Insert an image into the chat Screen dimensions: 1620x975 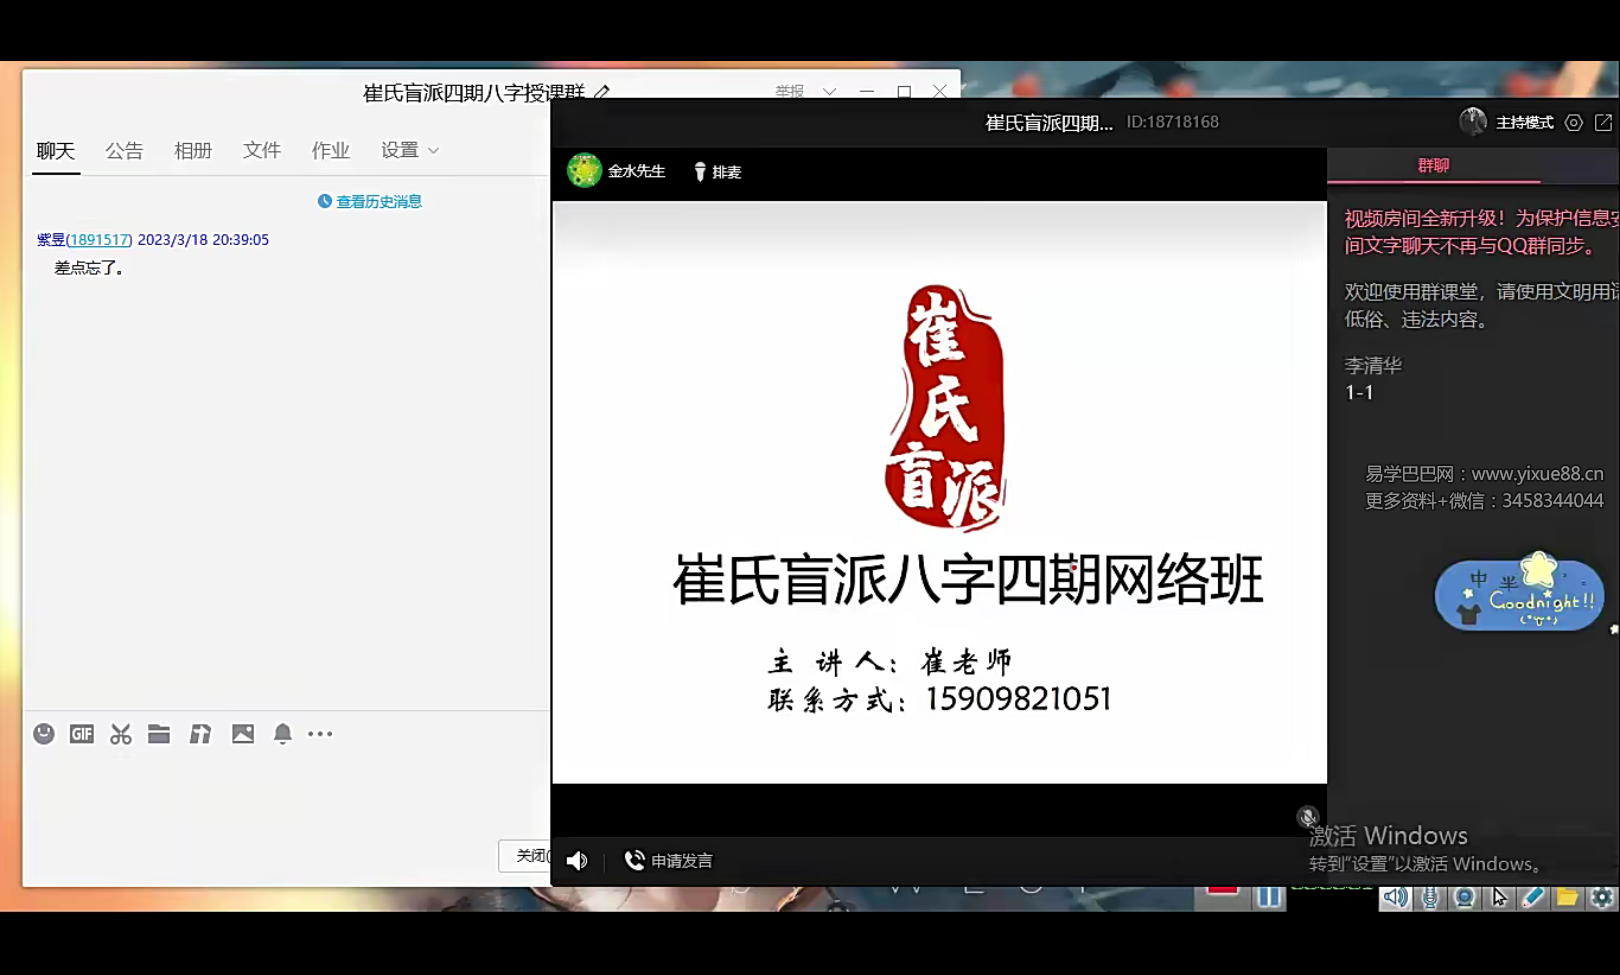[x=242, y=733]
